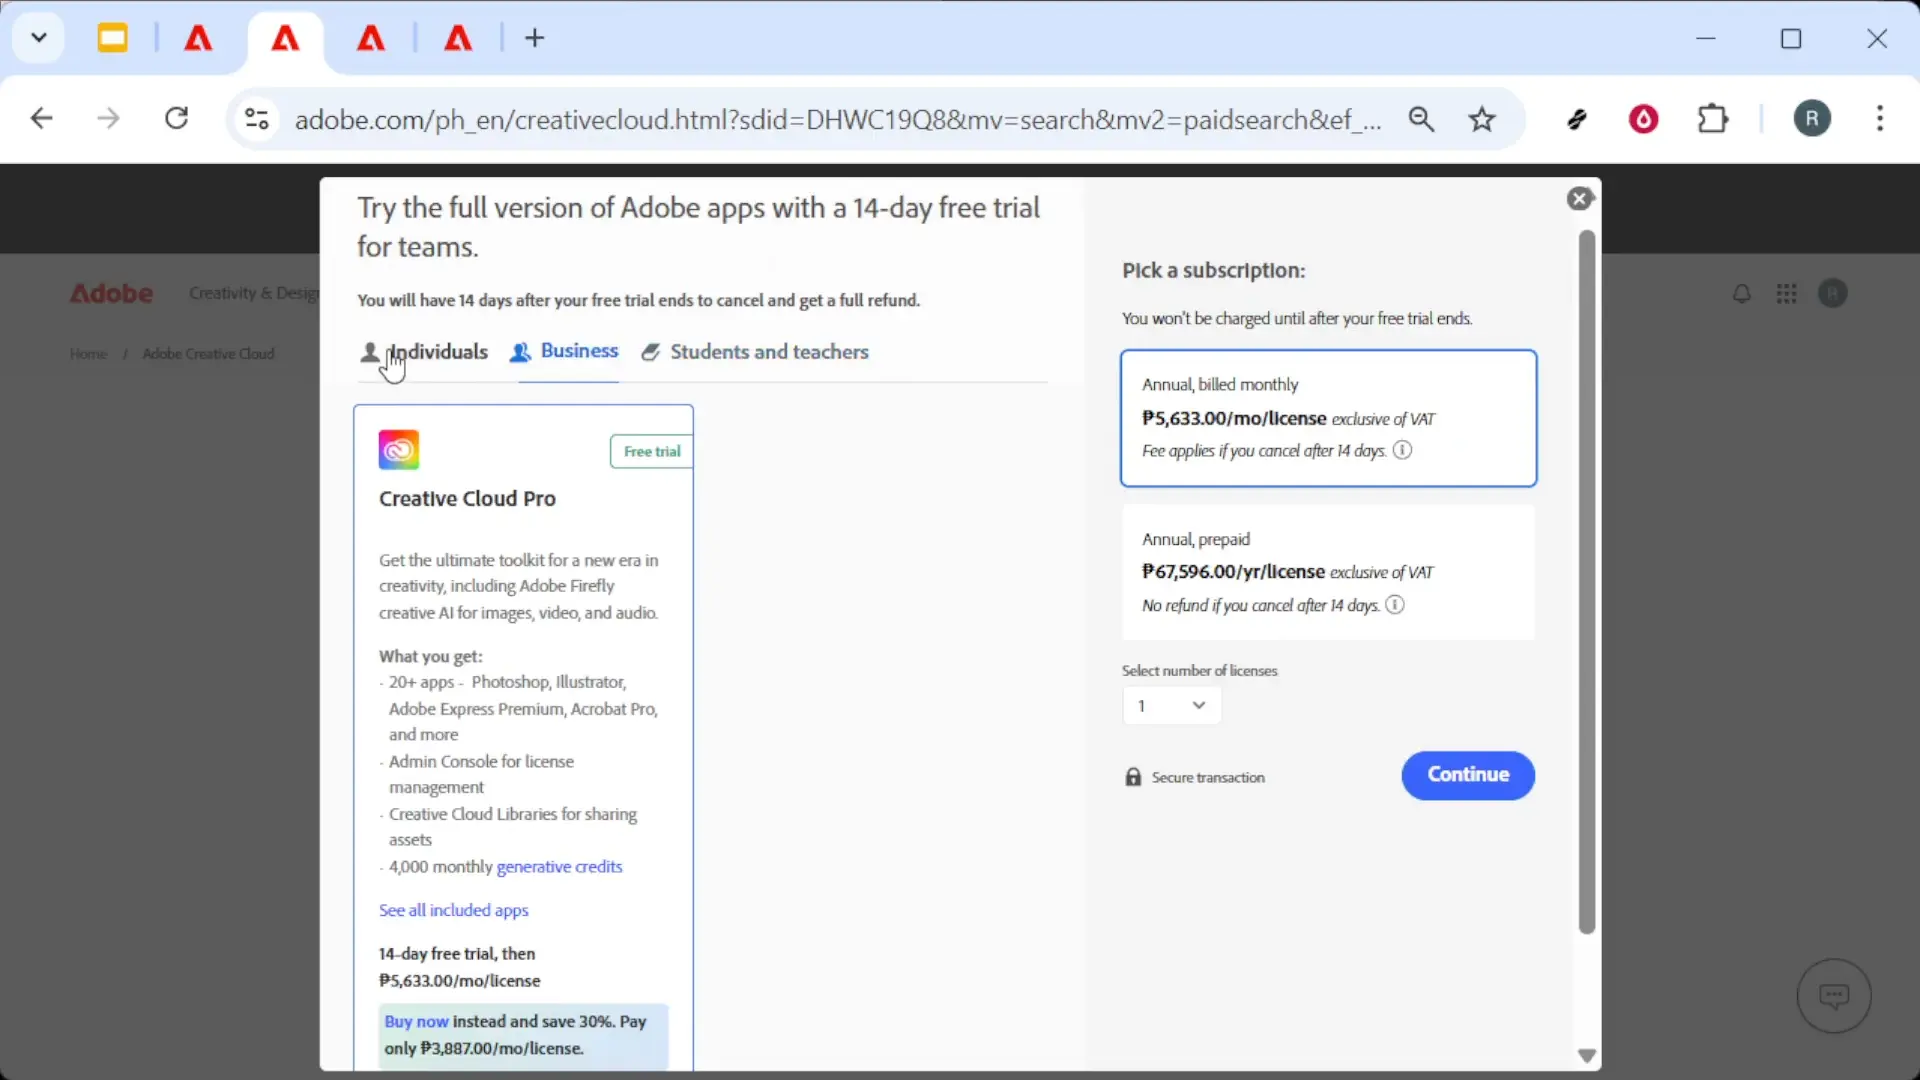
Task: Switch to the third Adobe browser tab
Action: pos(371,38)
